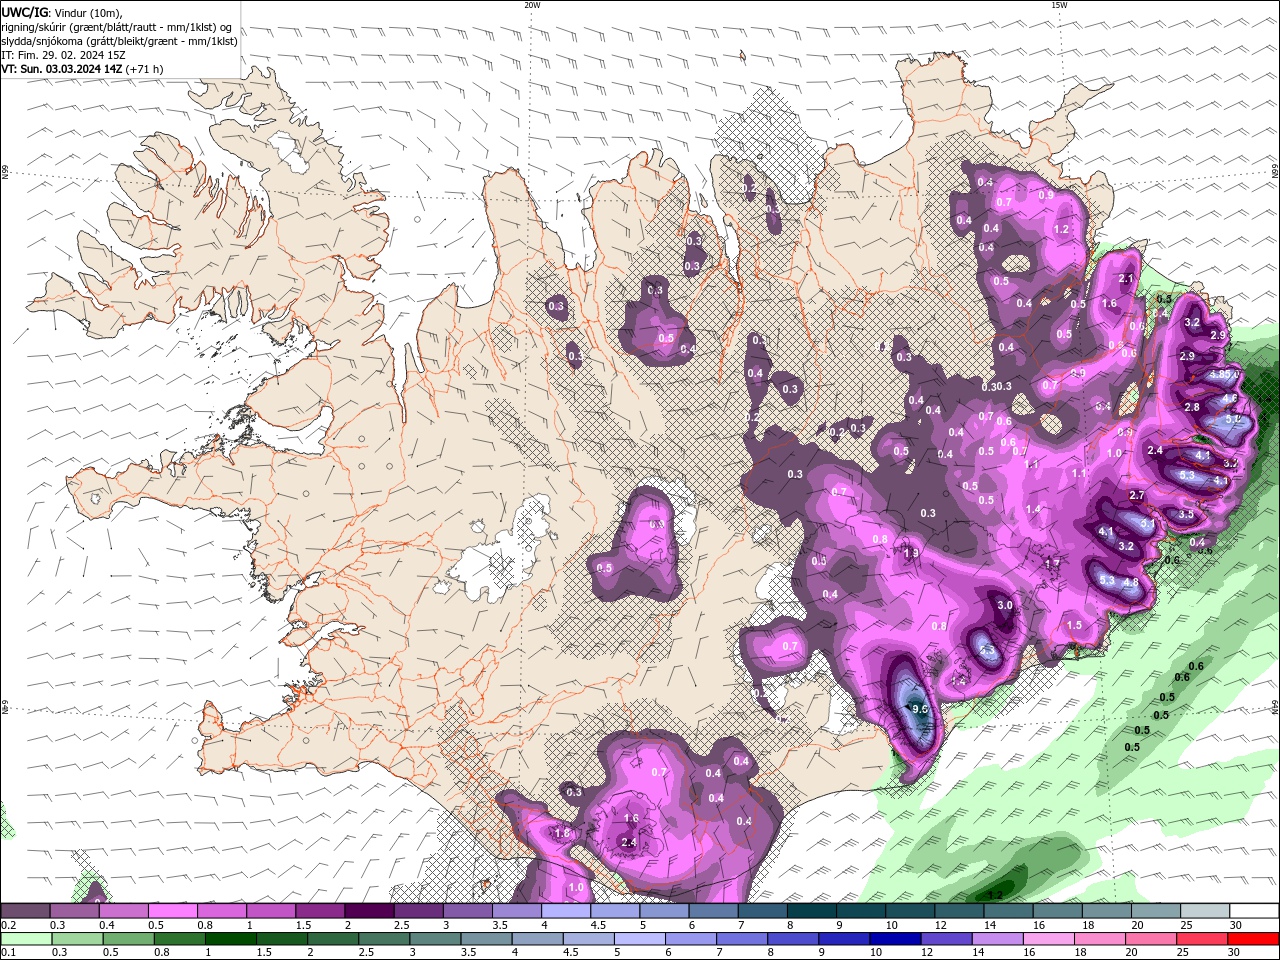Image resolution: width=1280 pixels, height=960 pixels.
Task: Click the 1.8 value label on south coast
Action: [562, 833]
